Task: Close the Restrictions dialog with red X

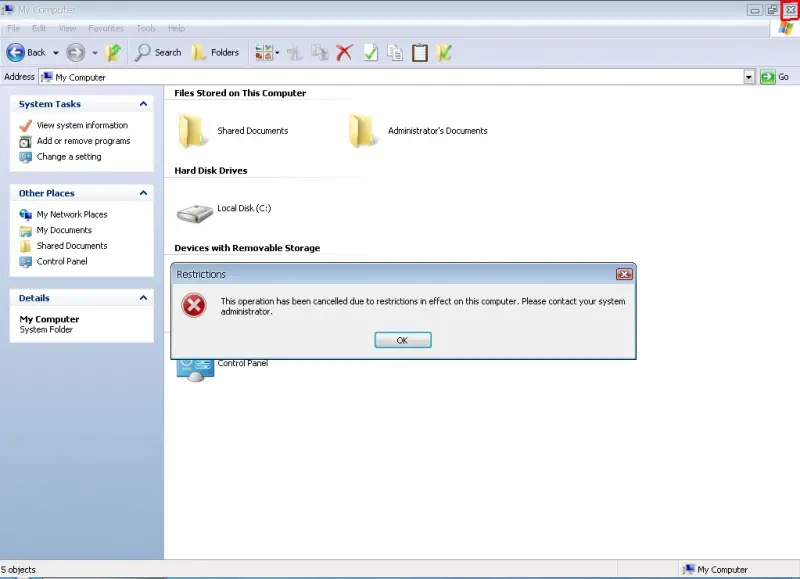Action: click(624, 274)
